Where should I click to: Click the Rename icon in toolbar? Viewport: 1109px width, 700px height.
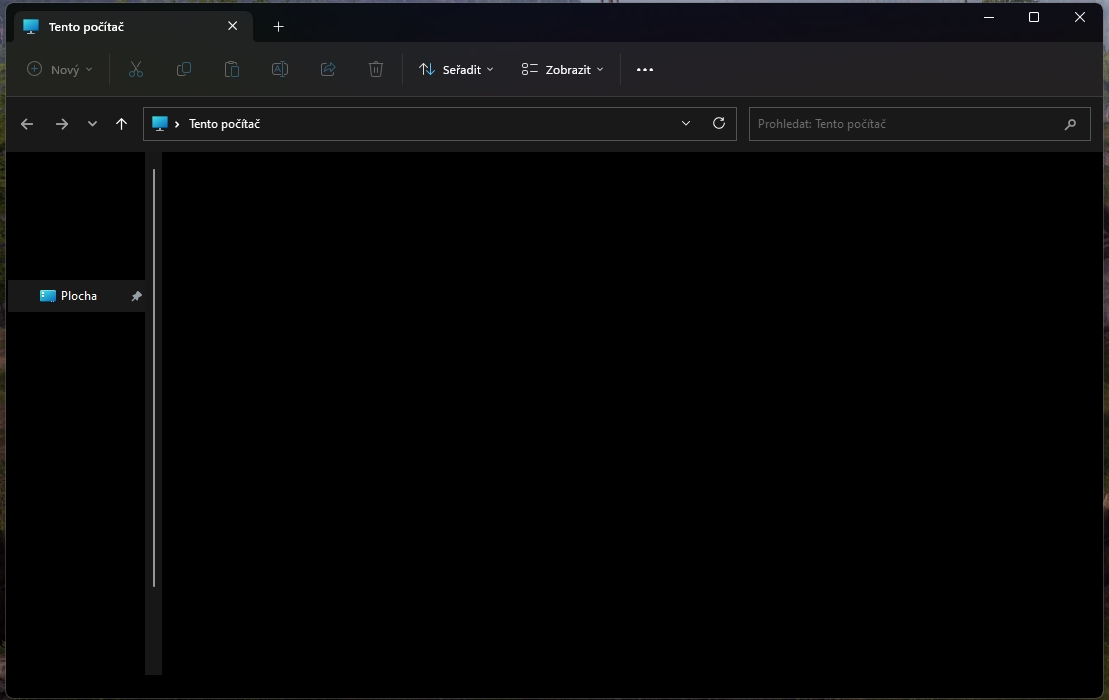point(280,69)
